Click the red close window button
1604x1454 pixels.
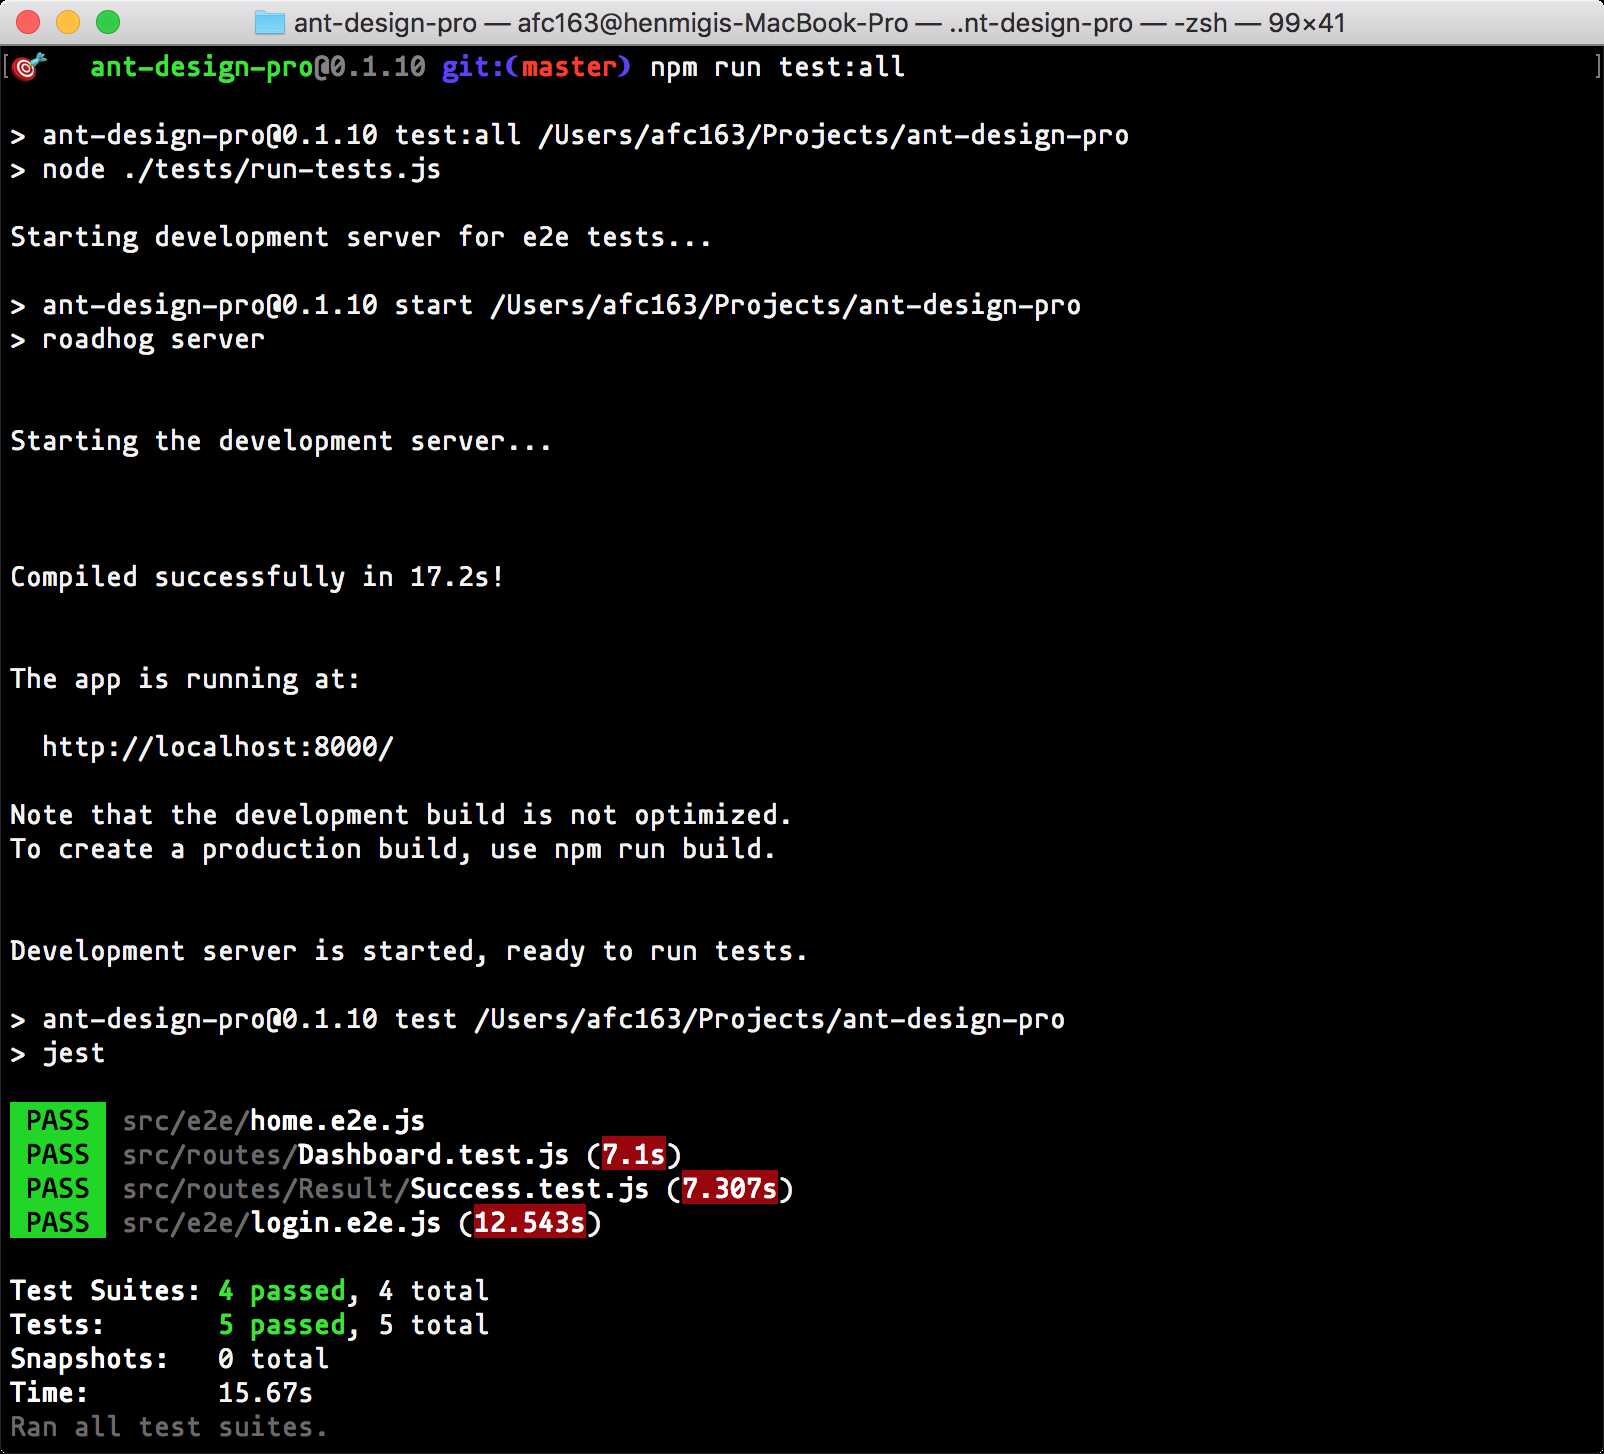click(28, 22)
